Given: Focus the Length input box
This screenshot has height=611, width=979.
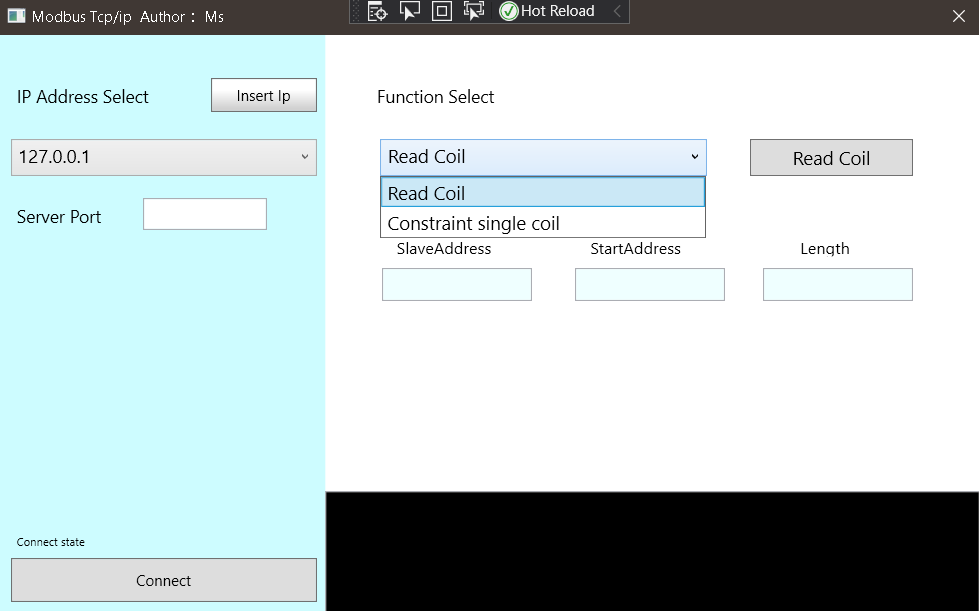Looking at the screenshot, I should 838,285.
